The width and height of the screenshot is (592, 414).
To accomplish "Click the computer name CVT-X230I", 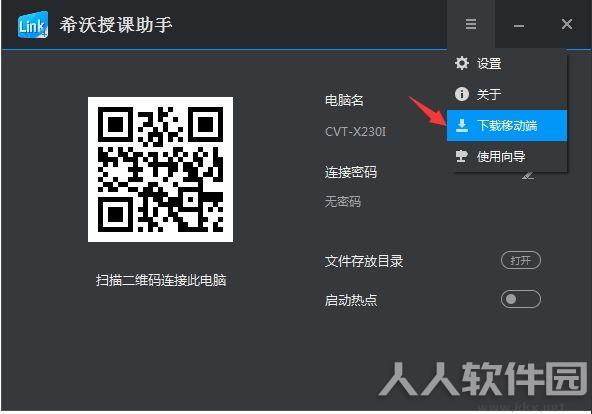I will tap(355, 132).
